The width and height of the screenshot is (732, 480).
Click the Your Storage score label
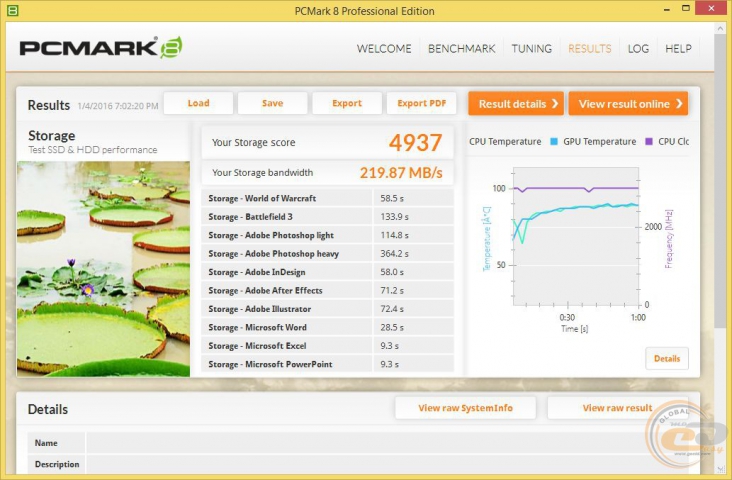point(253,142)
